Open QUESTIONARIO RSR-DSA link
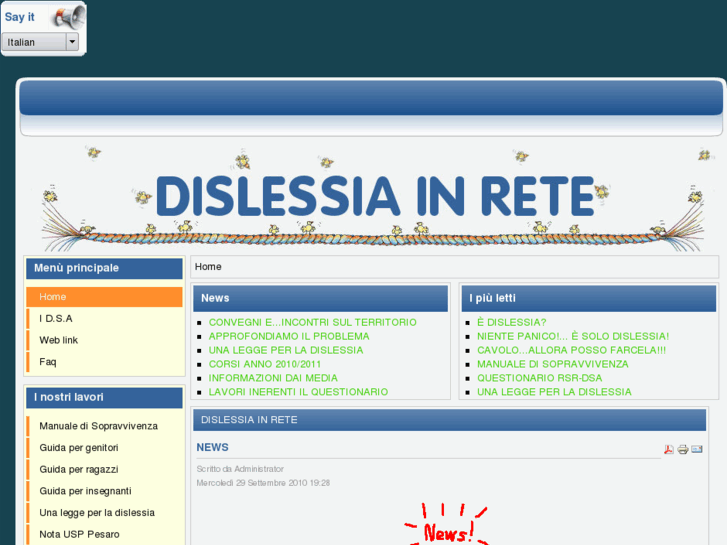 click(x=540, y=378)
